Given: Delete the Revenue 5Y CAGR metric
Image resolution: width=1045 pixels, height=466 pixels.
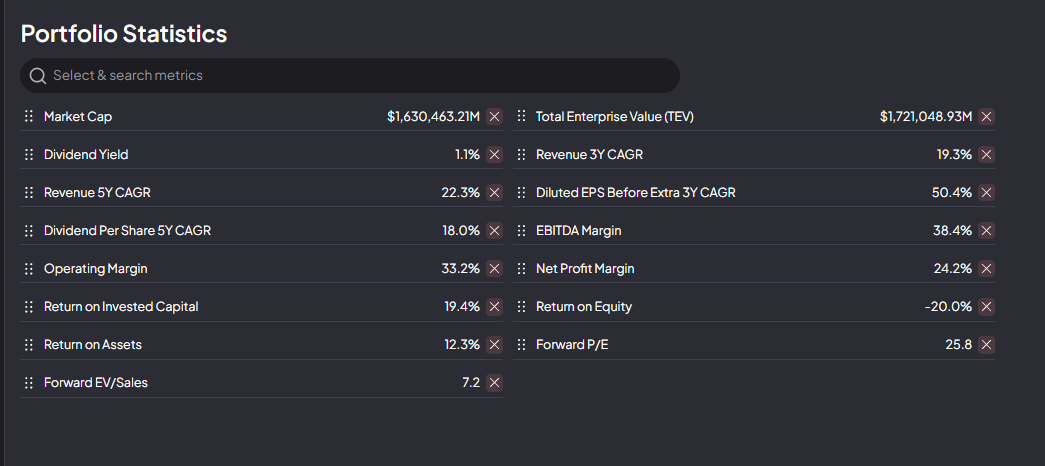Looking at the screenshot, I should [494, 193].
